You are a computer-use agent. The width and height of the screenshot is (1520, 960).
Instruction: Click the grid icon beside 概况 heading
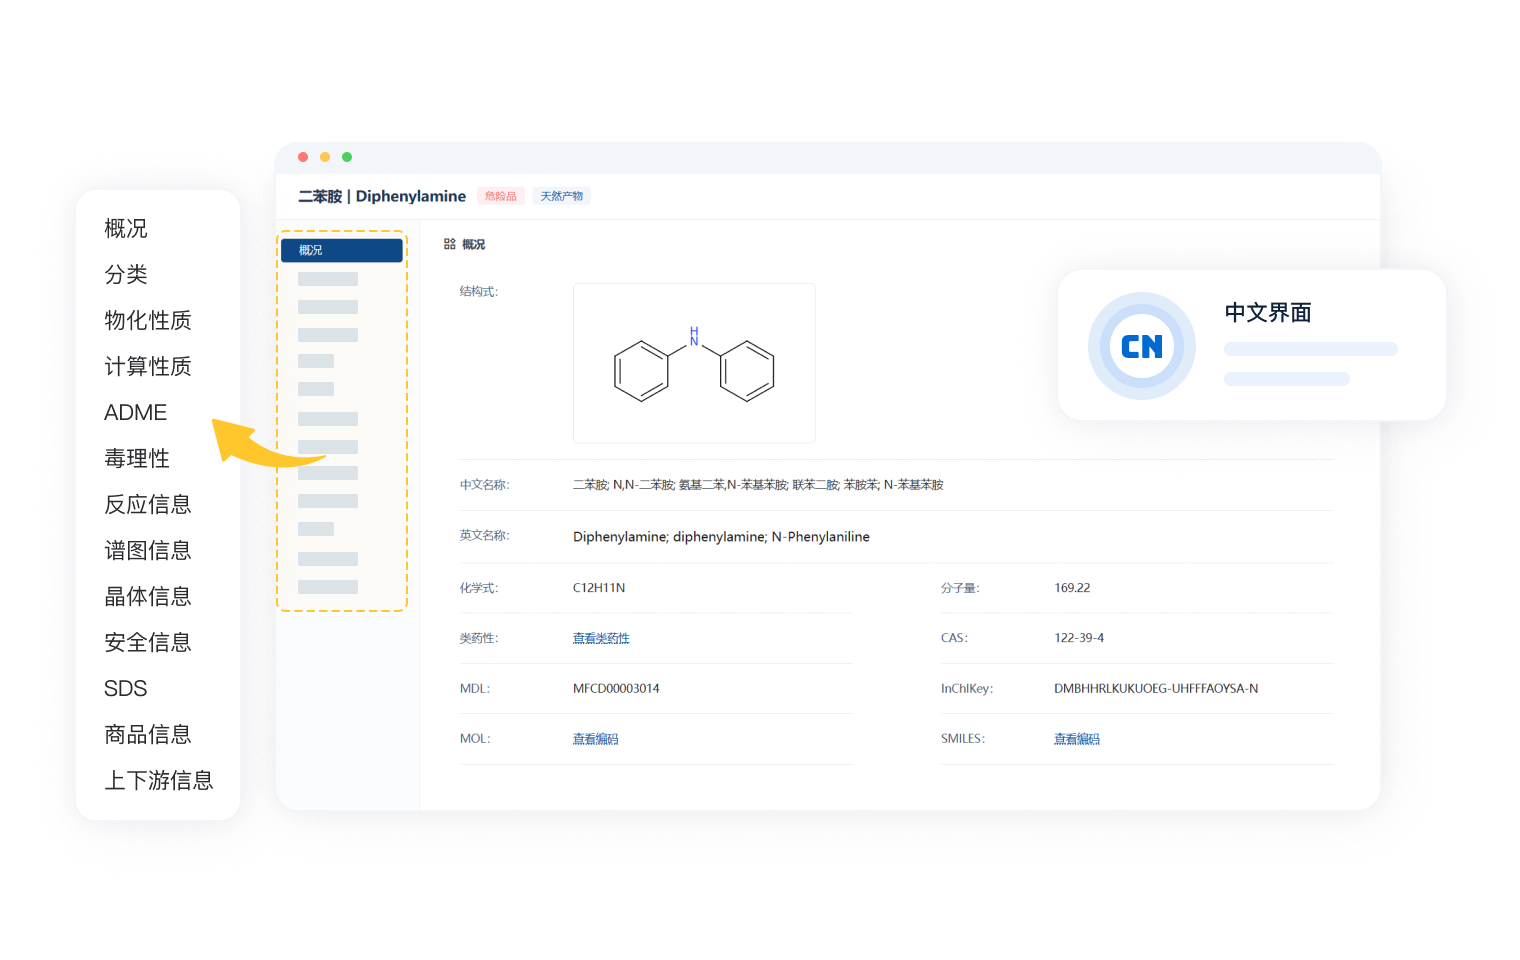click(x=449, y=244)
